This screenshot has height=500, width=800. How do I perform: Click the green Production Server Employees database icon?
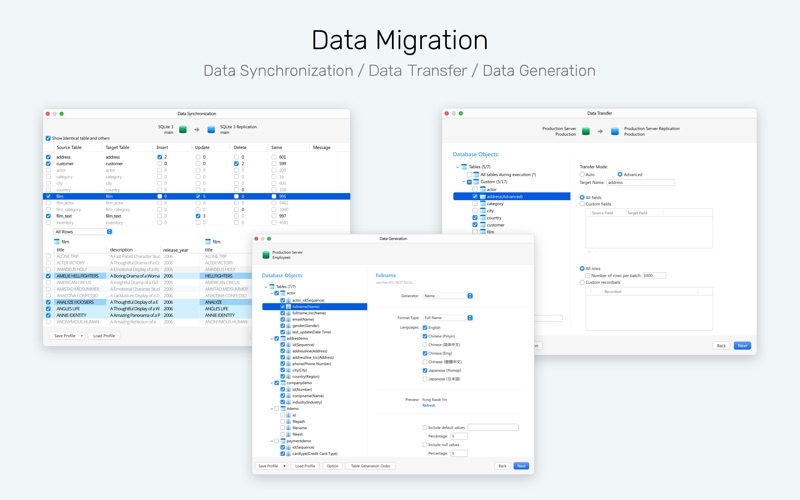pos(265,255)
